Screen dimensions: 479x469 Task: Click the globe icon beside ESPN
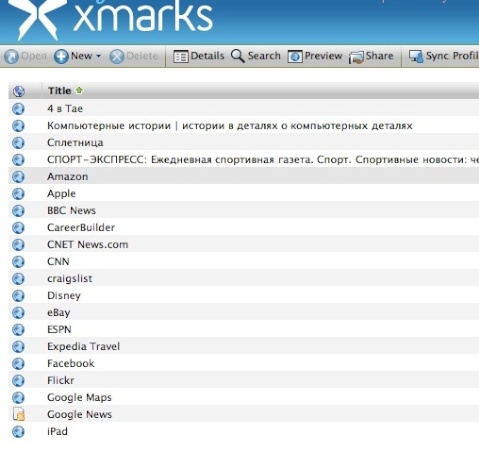(18, 330)
